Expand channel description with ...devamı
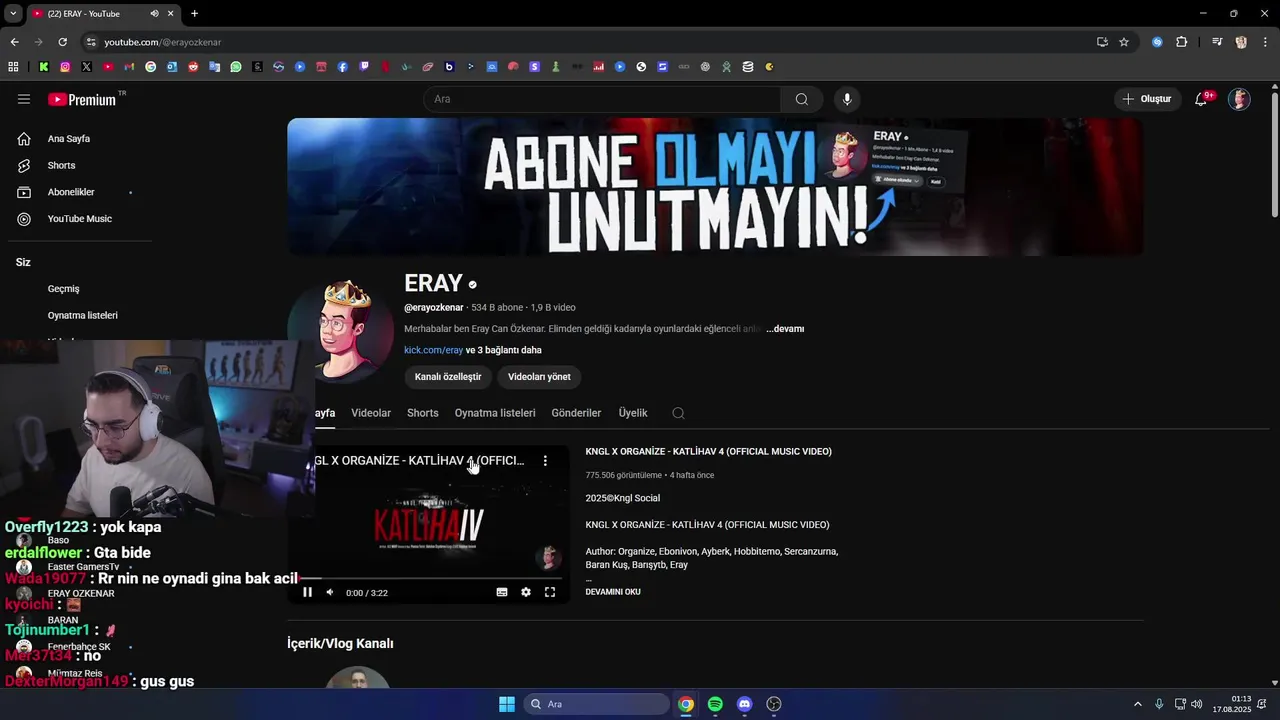The height and width of the screenshot is (720, 1280). (x=785, y=329)
